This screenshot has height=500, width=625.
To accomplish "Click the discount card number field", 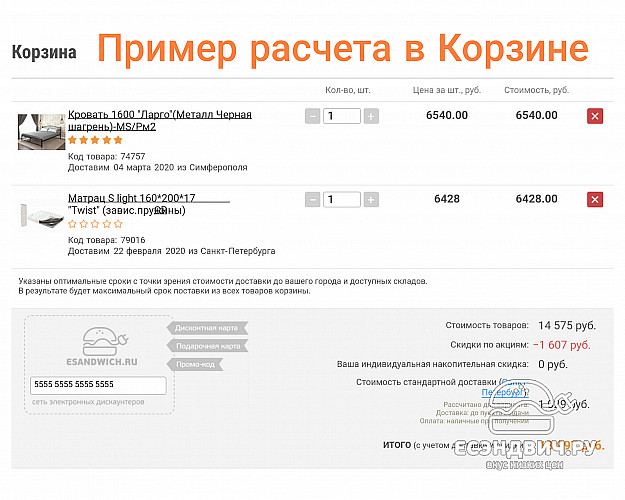I will [x=98, y=385].
